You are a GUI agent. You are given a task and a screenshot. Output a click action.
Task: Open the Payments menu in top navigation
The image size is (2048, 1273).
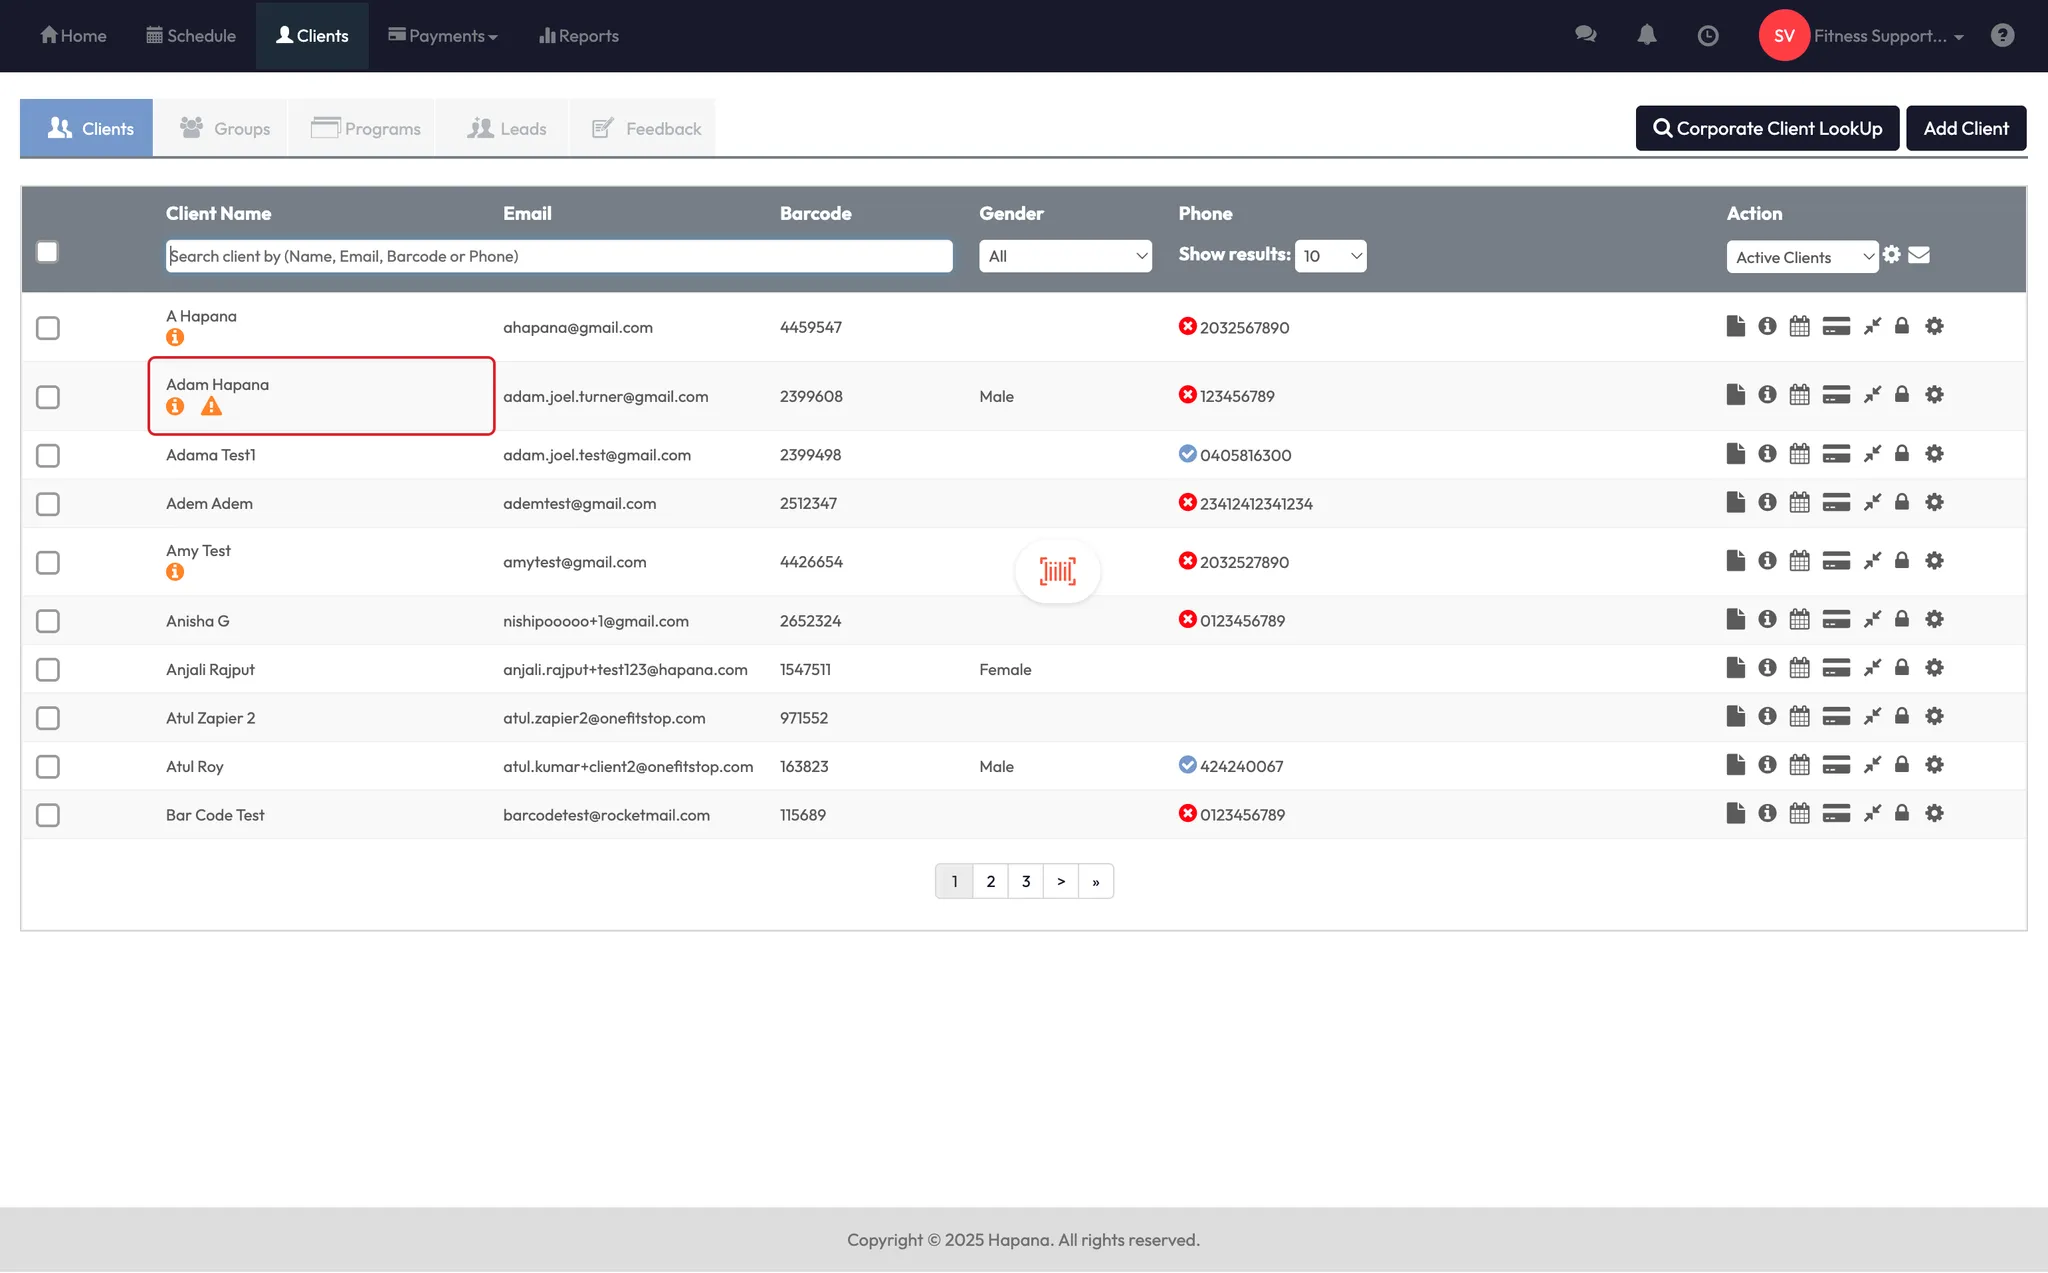point(443,36)
